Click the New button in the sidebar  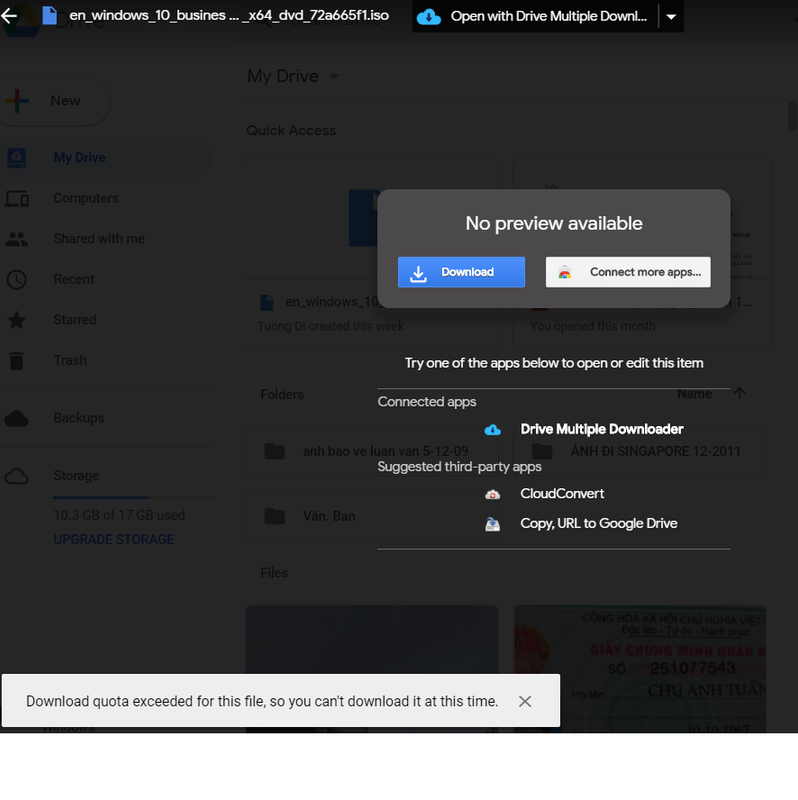pyautogui.click(x=54, y=101)
